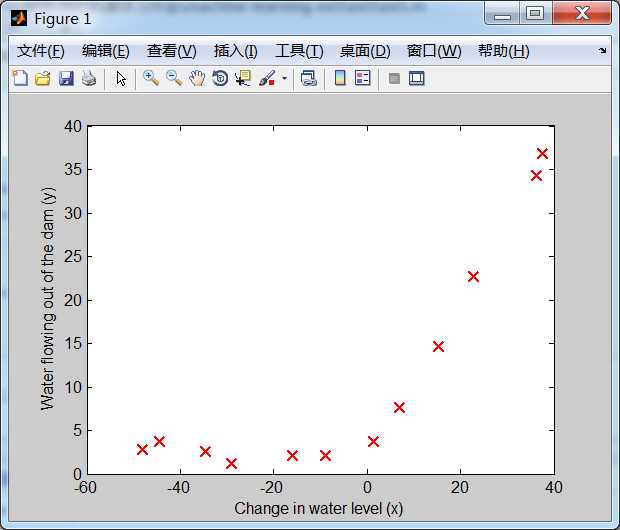Screen dimensions: 620x530
Task: Click the Link Plot icon
Action: [x=308, y=78]
